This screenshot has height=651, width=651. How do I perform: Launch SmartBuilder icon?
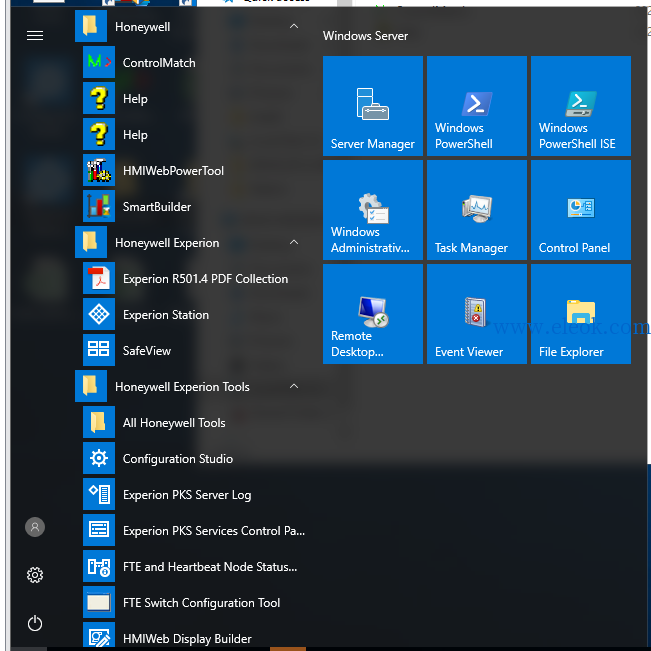(x=99, y=206)
